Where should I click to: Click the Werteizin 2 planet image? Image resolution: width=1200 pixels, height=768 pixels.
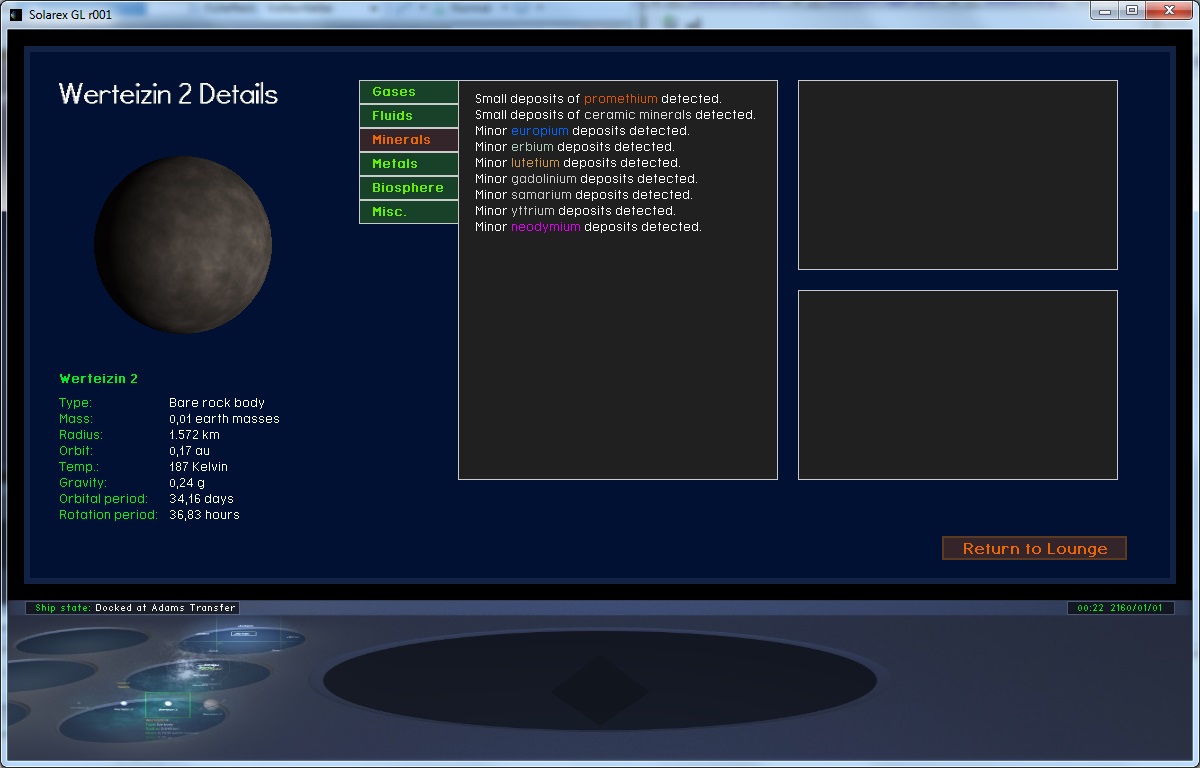pos(183,244)
